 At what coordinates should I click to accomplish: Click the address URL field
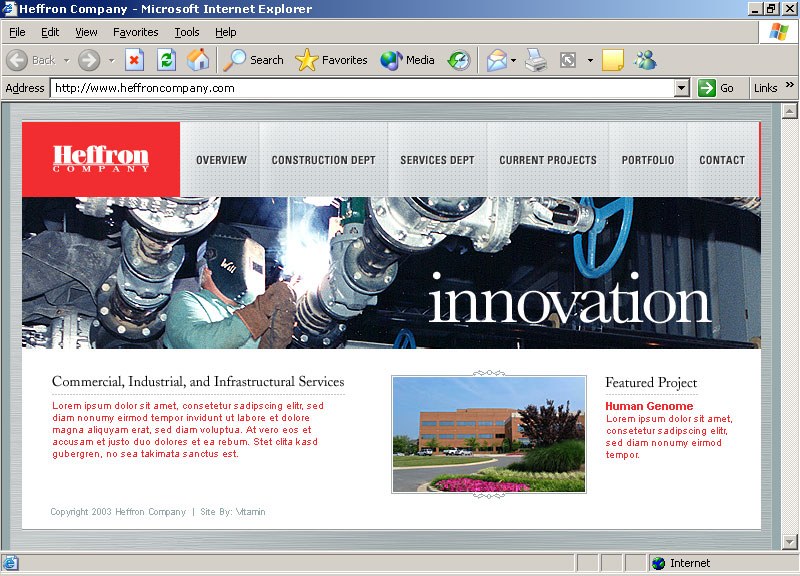(360, 88)
